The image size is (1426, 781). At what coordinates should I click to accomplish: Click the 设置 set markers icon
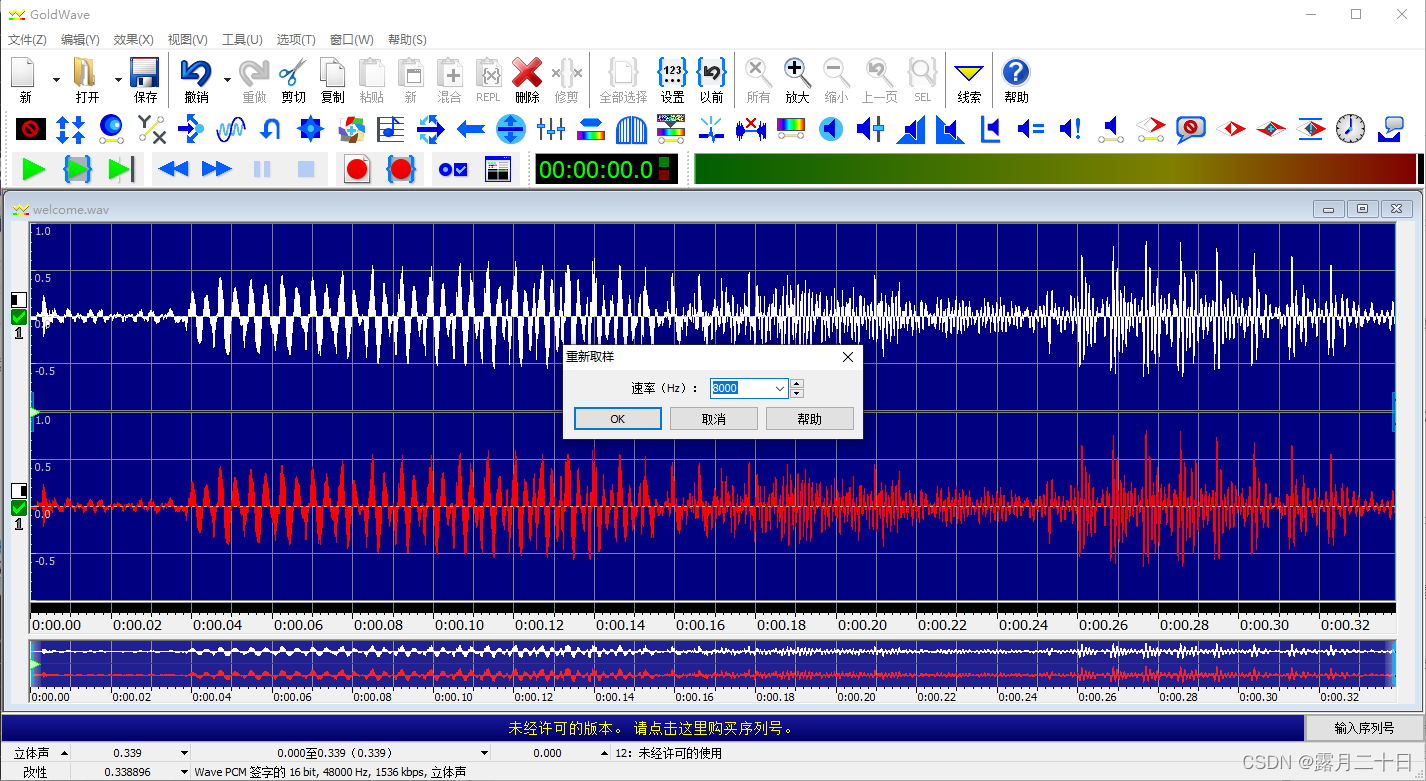click(x=672, y=73)
